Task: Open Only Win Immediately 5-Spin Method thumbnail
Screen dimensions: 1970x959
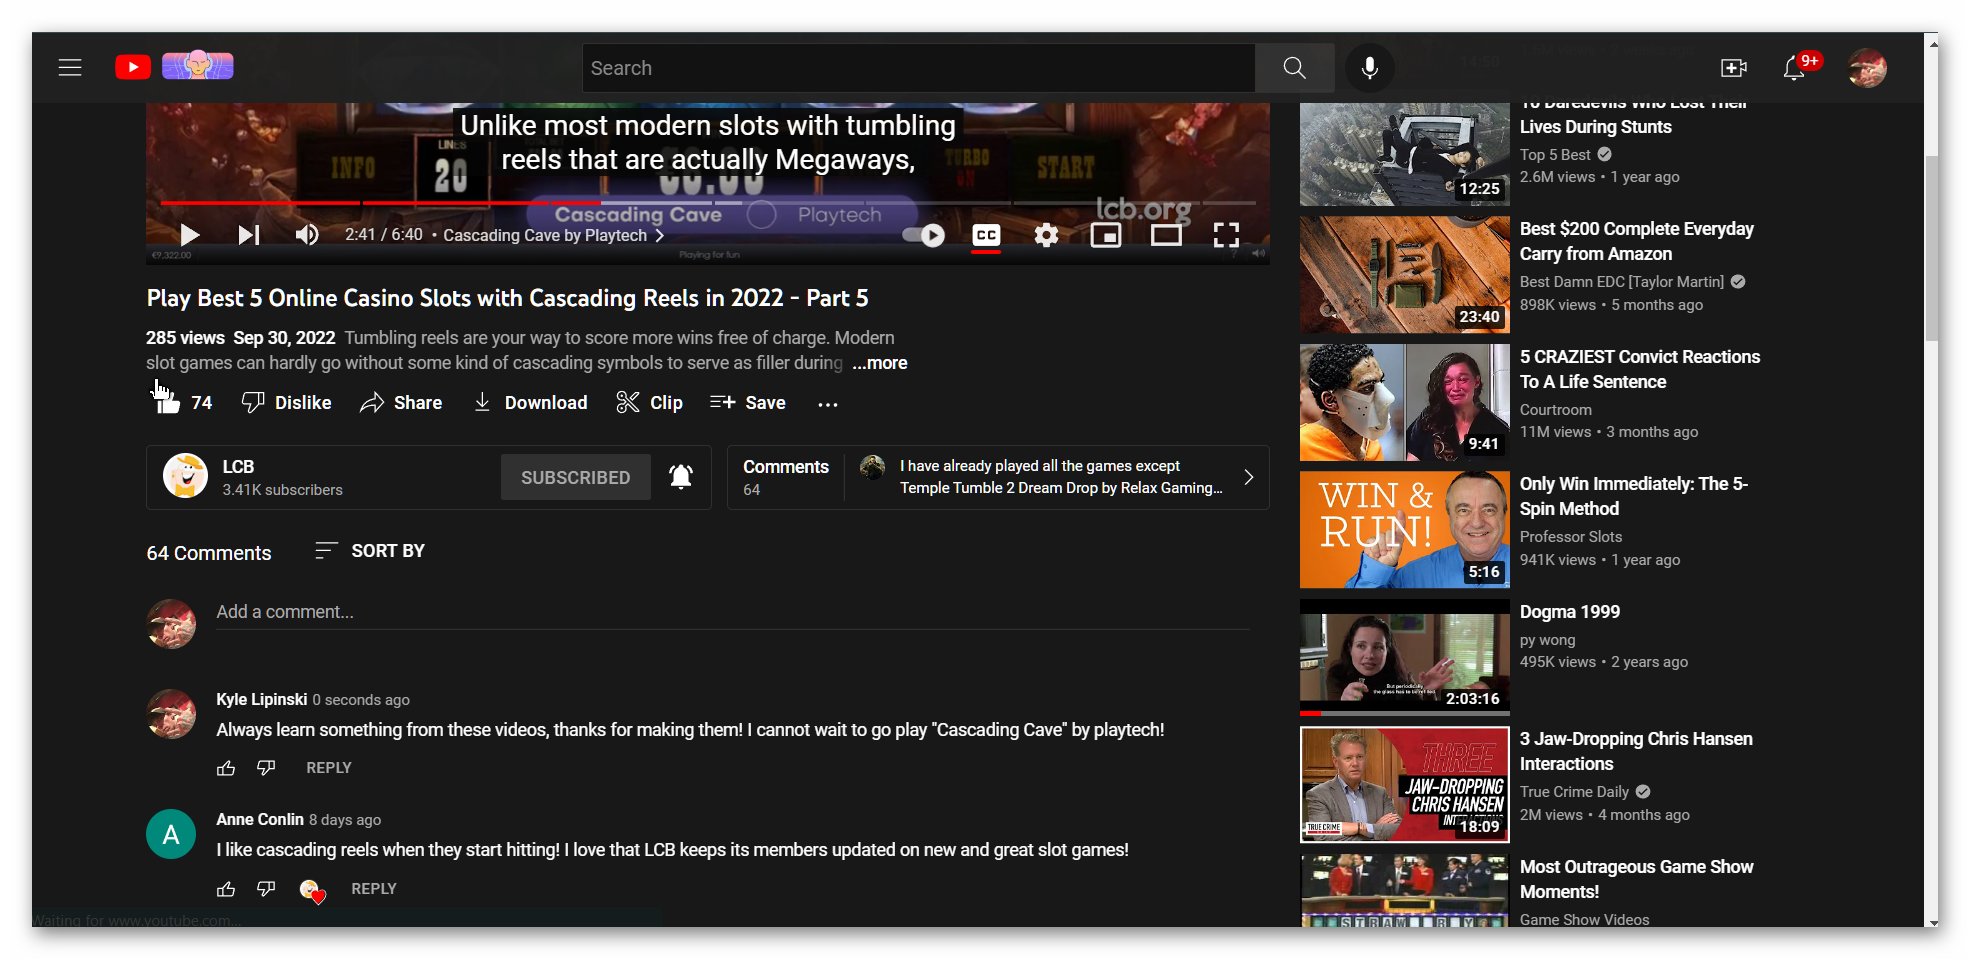Action: coord(1404,530)
